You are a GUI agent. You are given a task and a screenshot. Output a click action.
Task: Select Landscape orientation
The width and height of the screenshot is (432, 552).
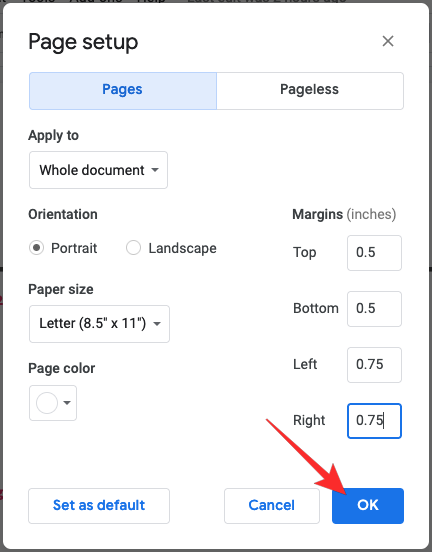(x=133, y=248)
